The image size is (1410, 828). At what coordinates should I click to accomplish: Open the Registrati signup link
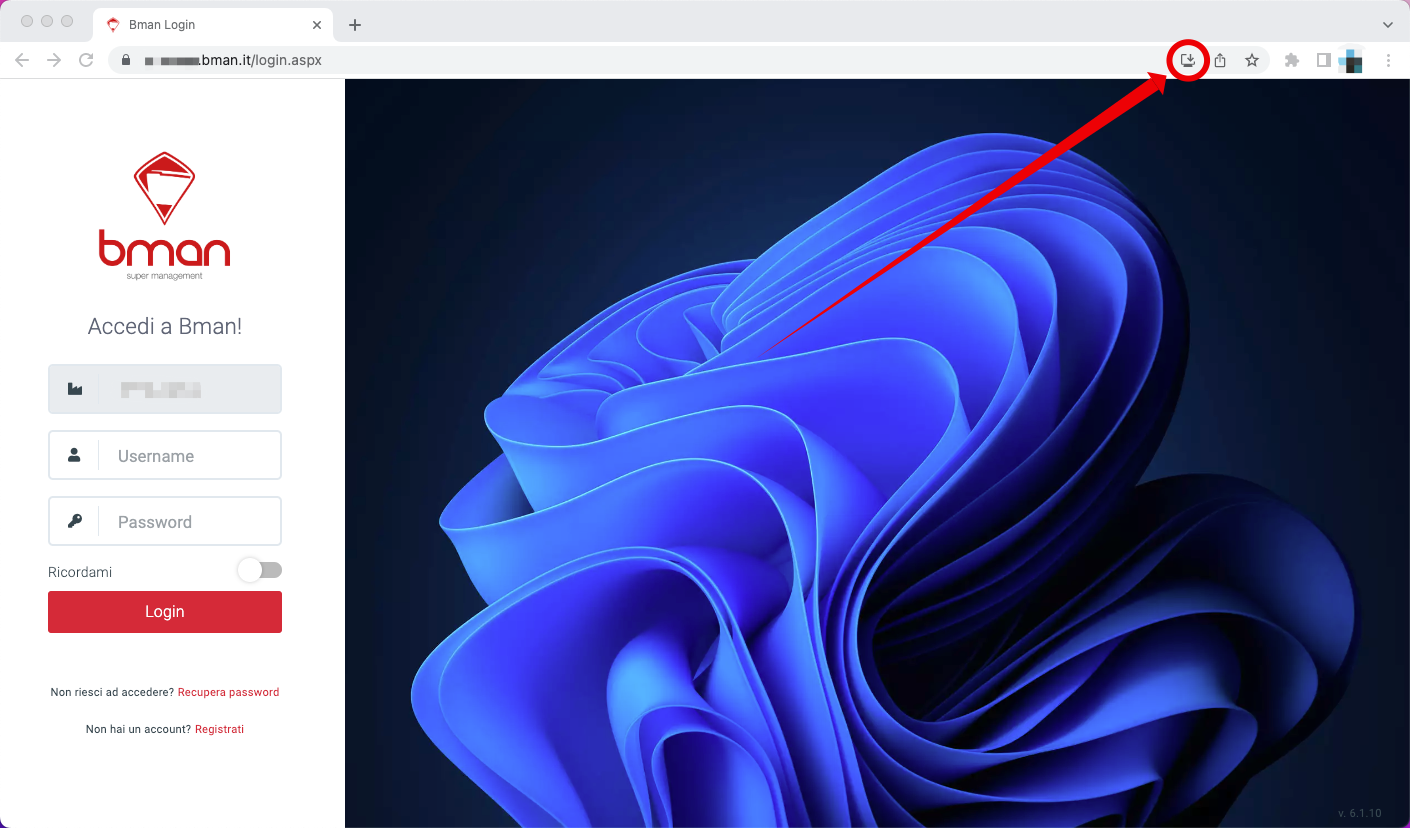pyautogui.click(x=219, y=729)
